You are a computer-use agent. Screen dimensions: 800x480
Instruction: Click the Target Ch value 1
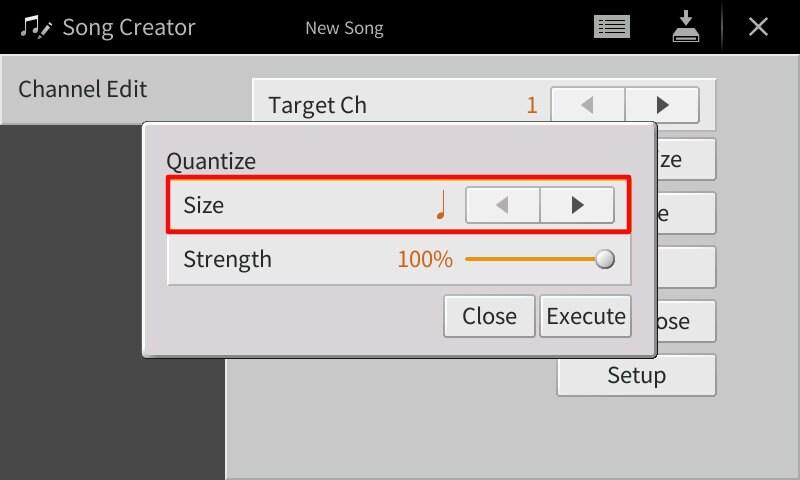click(x=532, y=105)
